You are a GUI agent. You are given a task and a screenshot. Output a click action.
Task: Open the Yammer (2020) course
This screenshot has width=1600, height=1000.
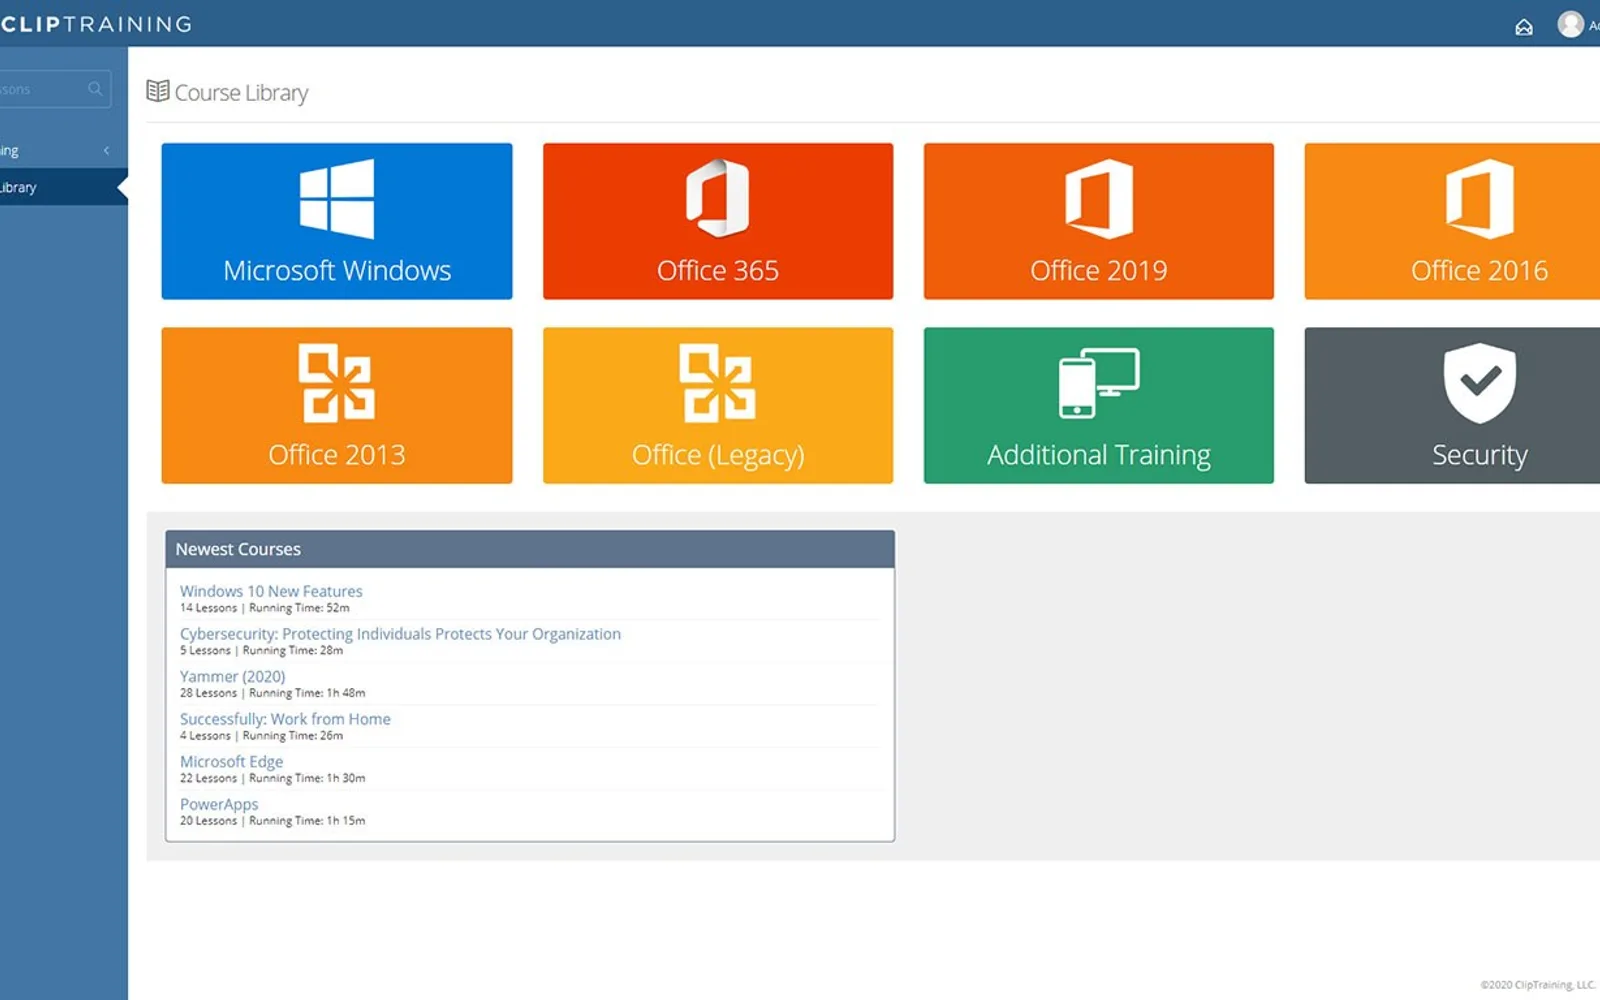click(233, 677)
